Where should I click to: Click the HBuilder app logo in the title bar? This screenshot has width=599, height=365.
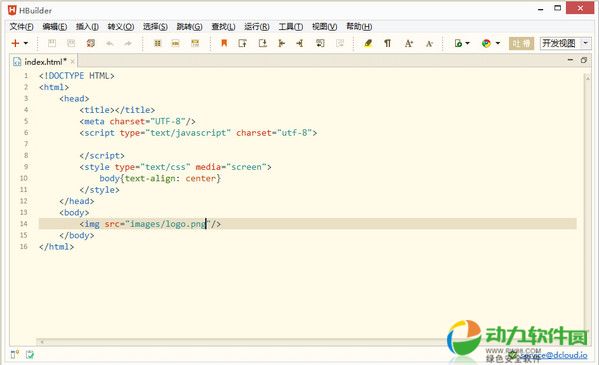(12, 10)
